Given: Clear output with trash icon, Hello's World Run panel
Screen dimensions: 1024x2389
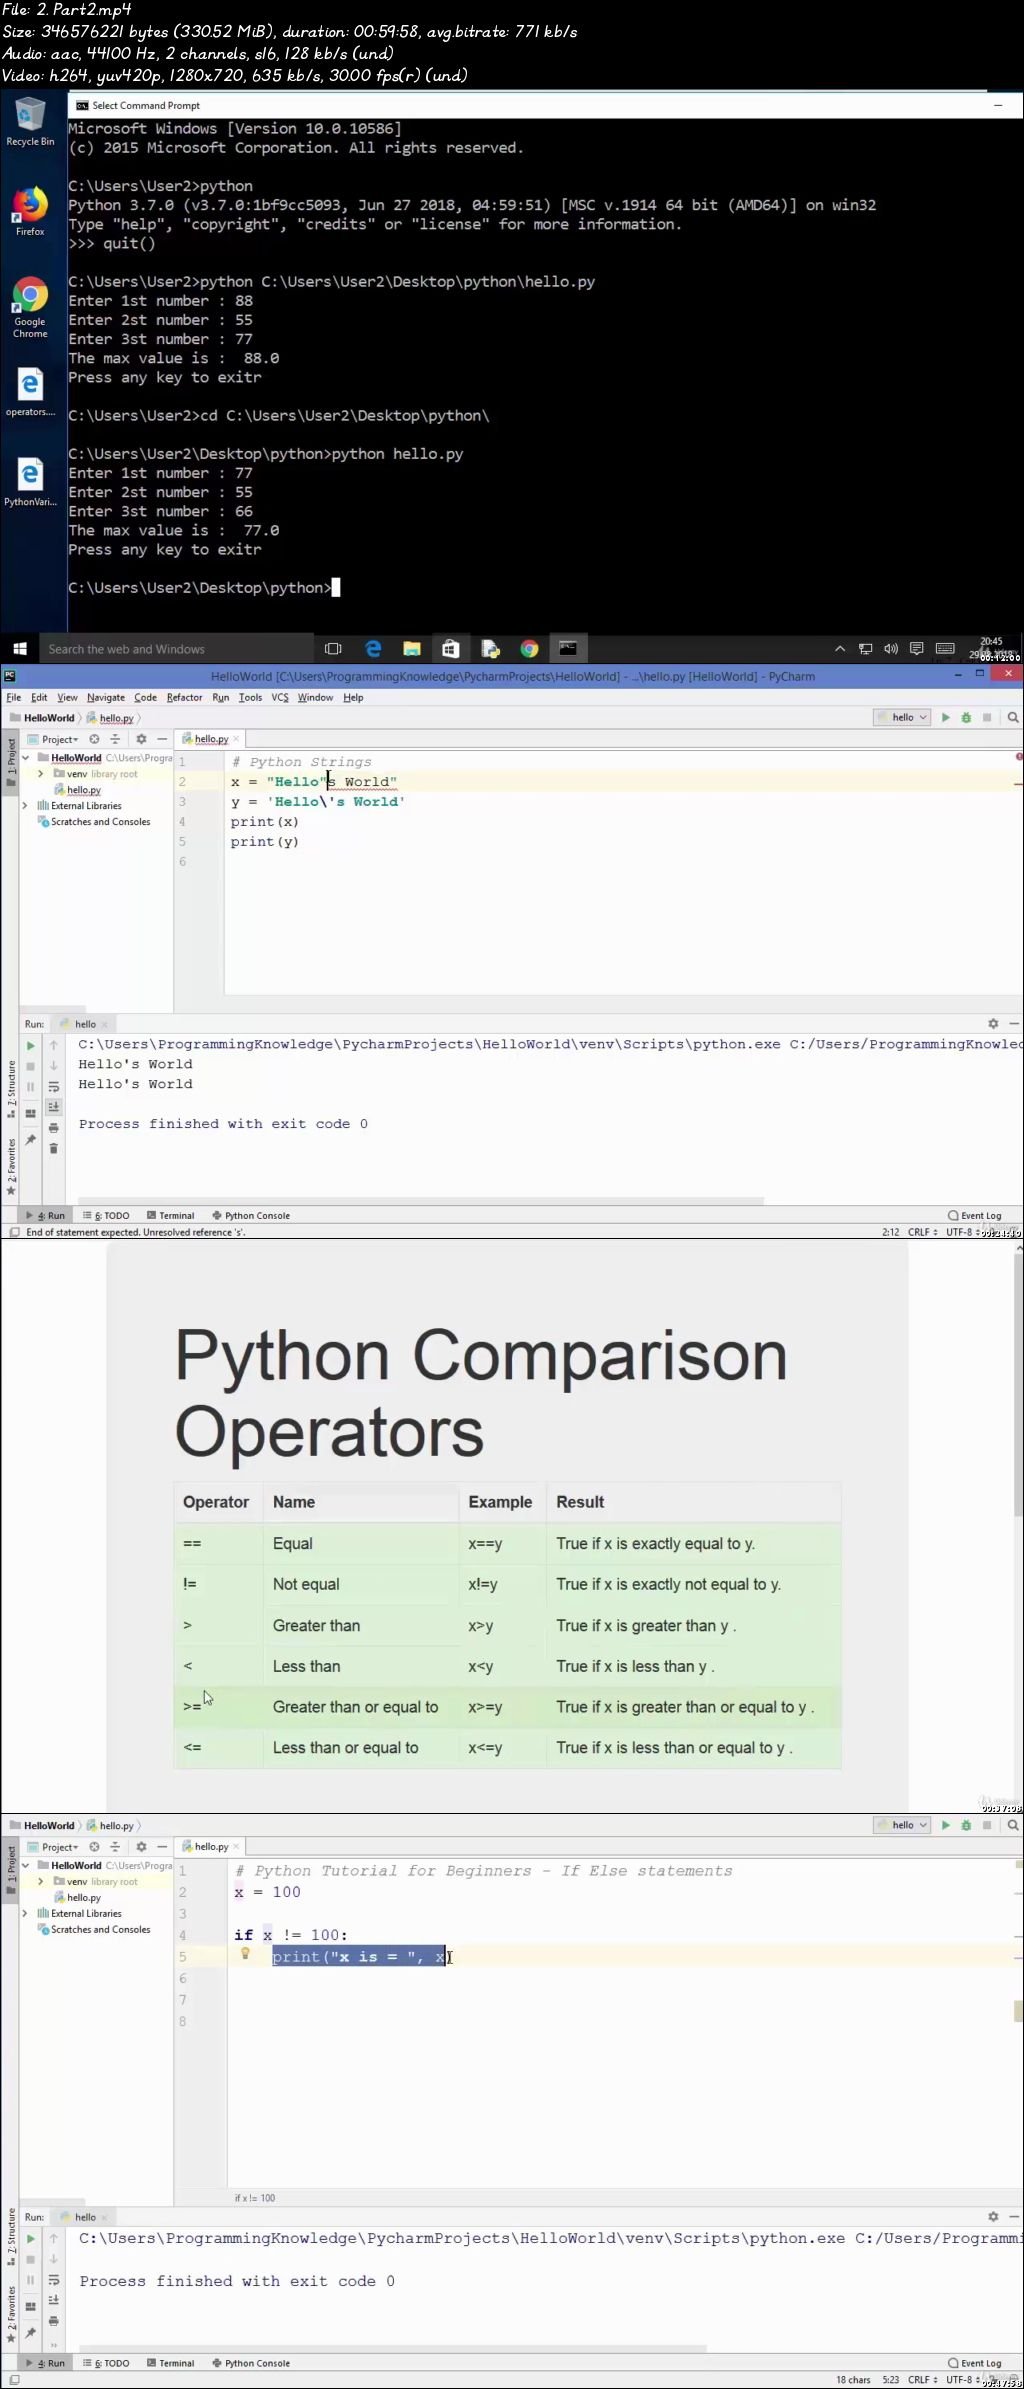Looking at the screenshot, I should [54, 1148].
